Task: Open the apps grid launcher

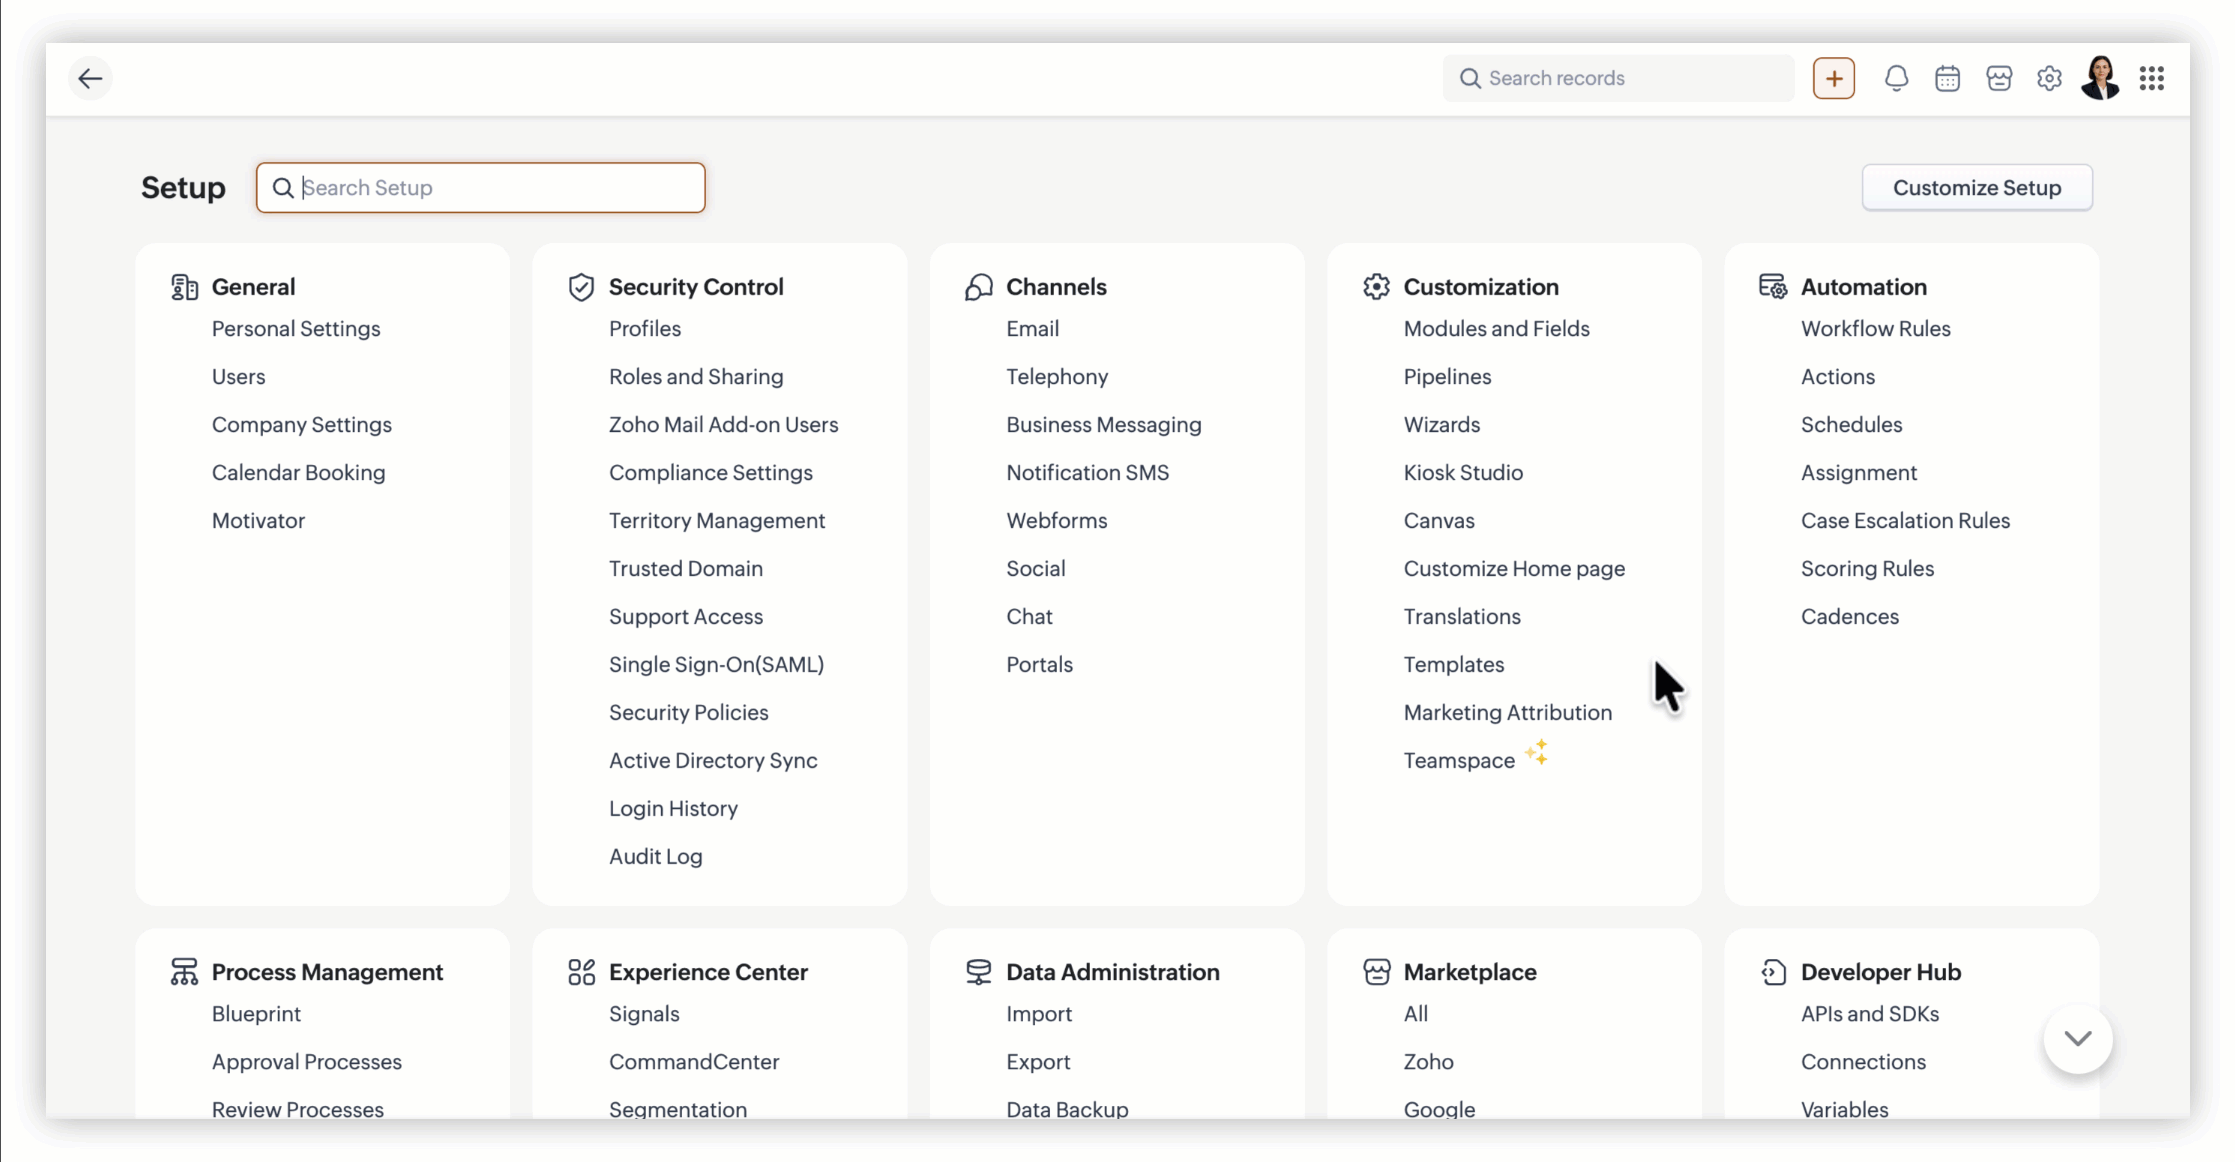Action: click(x=2152, y=78)
